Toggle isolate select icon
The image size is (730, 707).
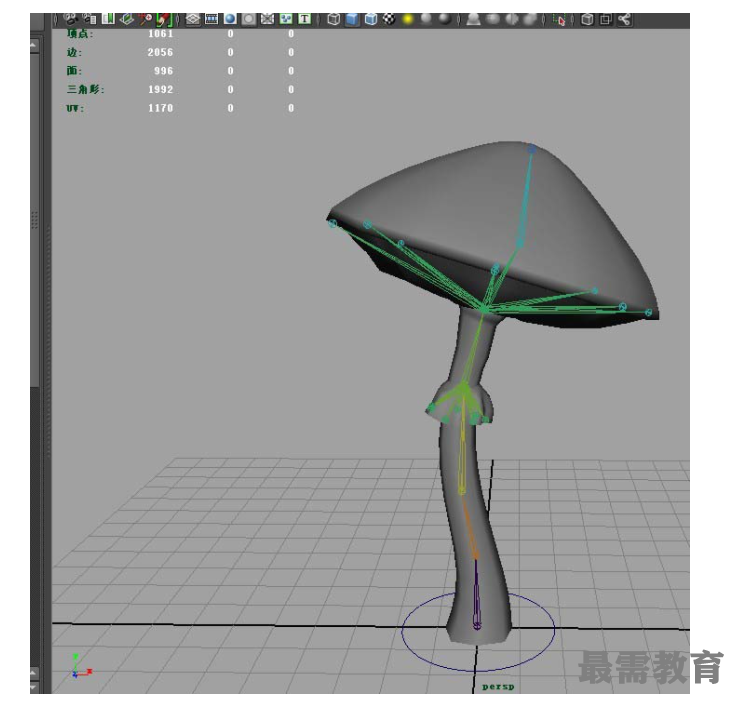tap(559, 19)
